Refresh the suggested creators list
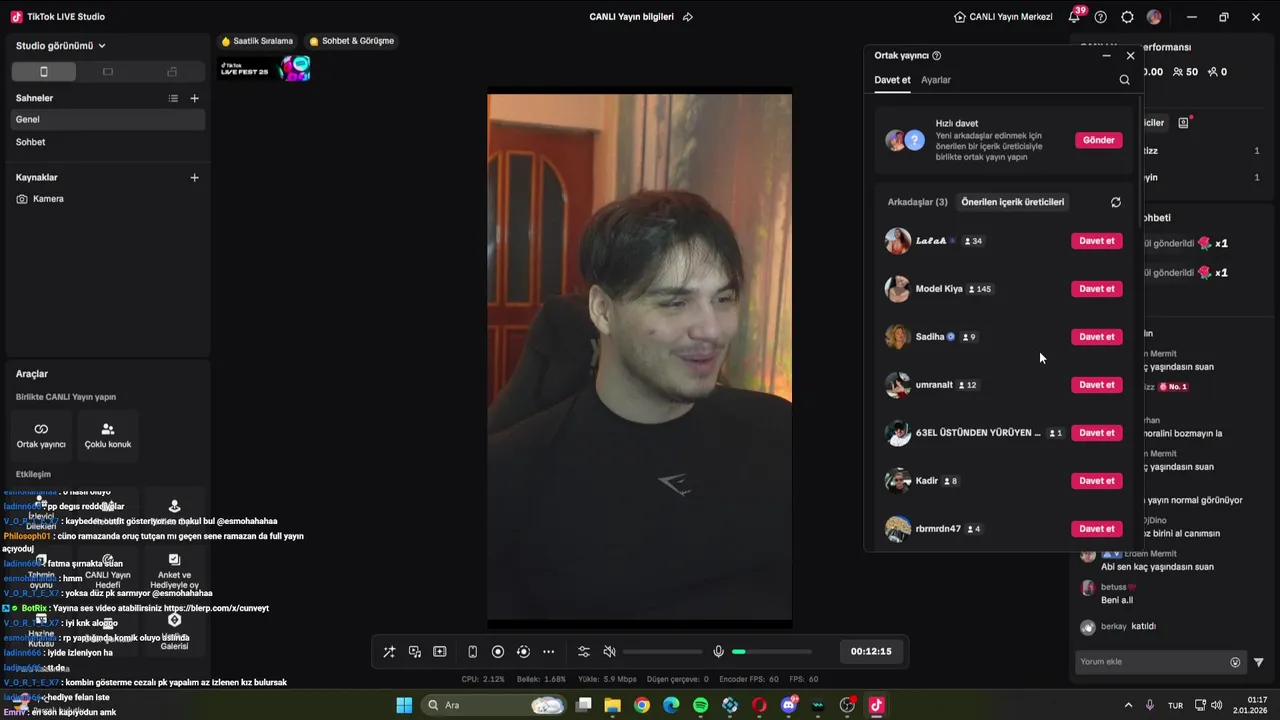Viewport: 1280px width, 720px height. coord(1116,202)
